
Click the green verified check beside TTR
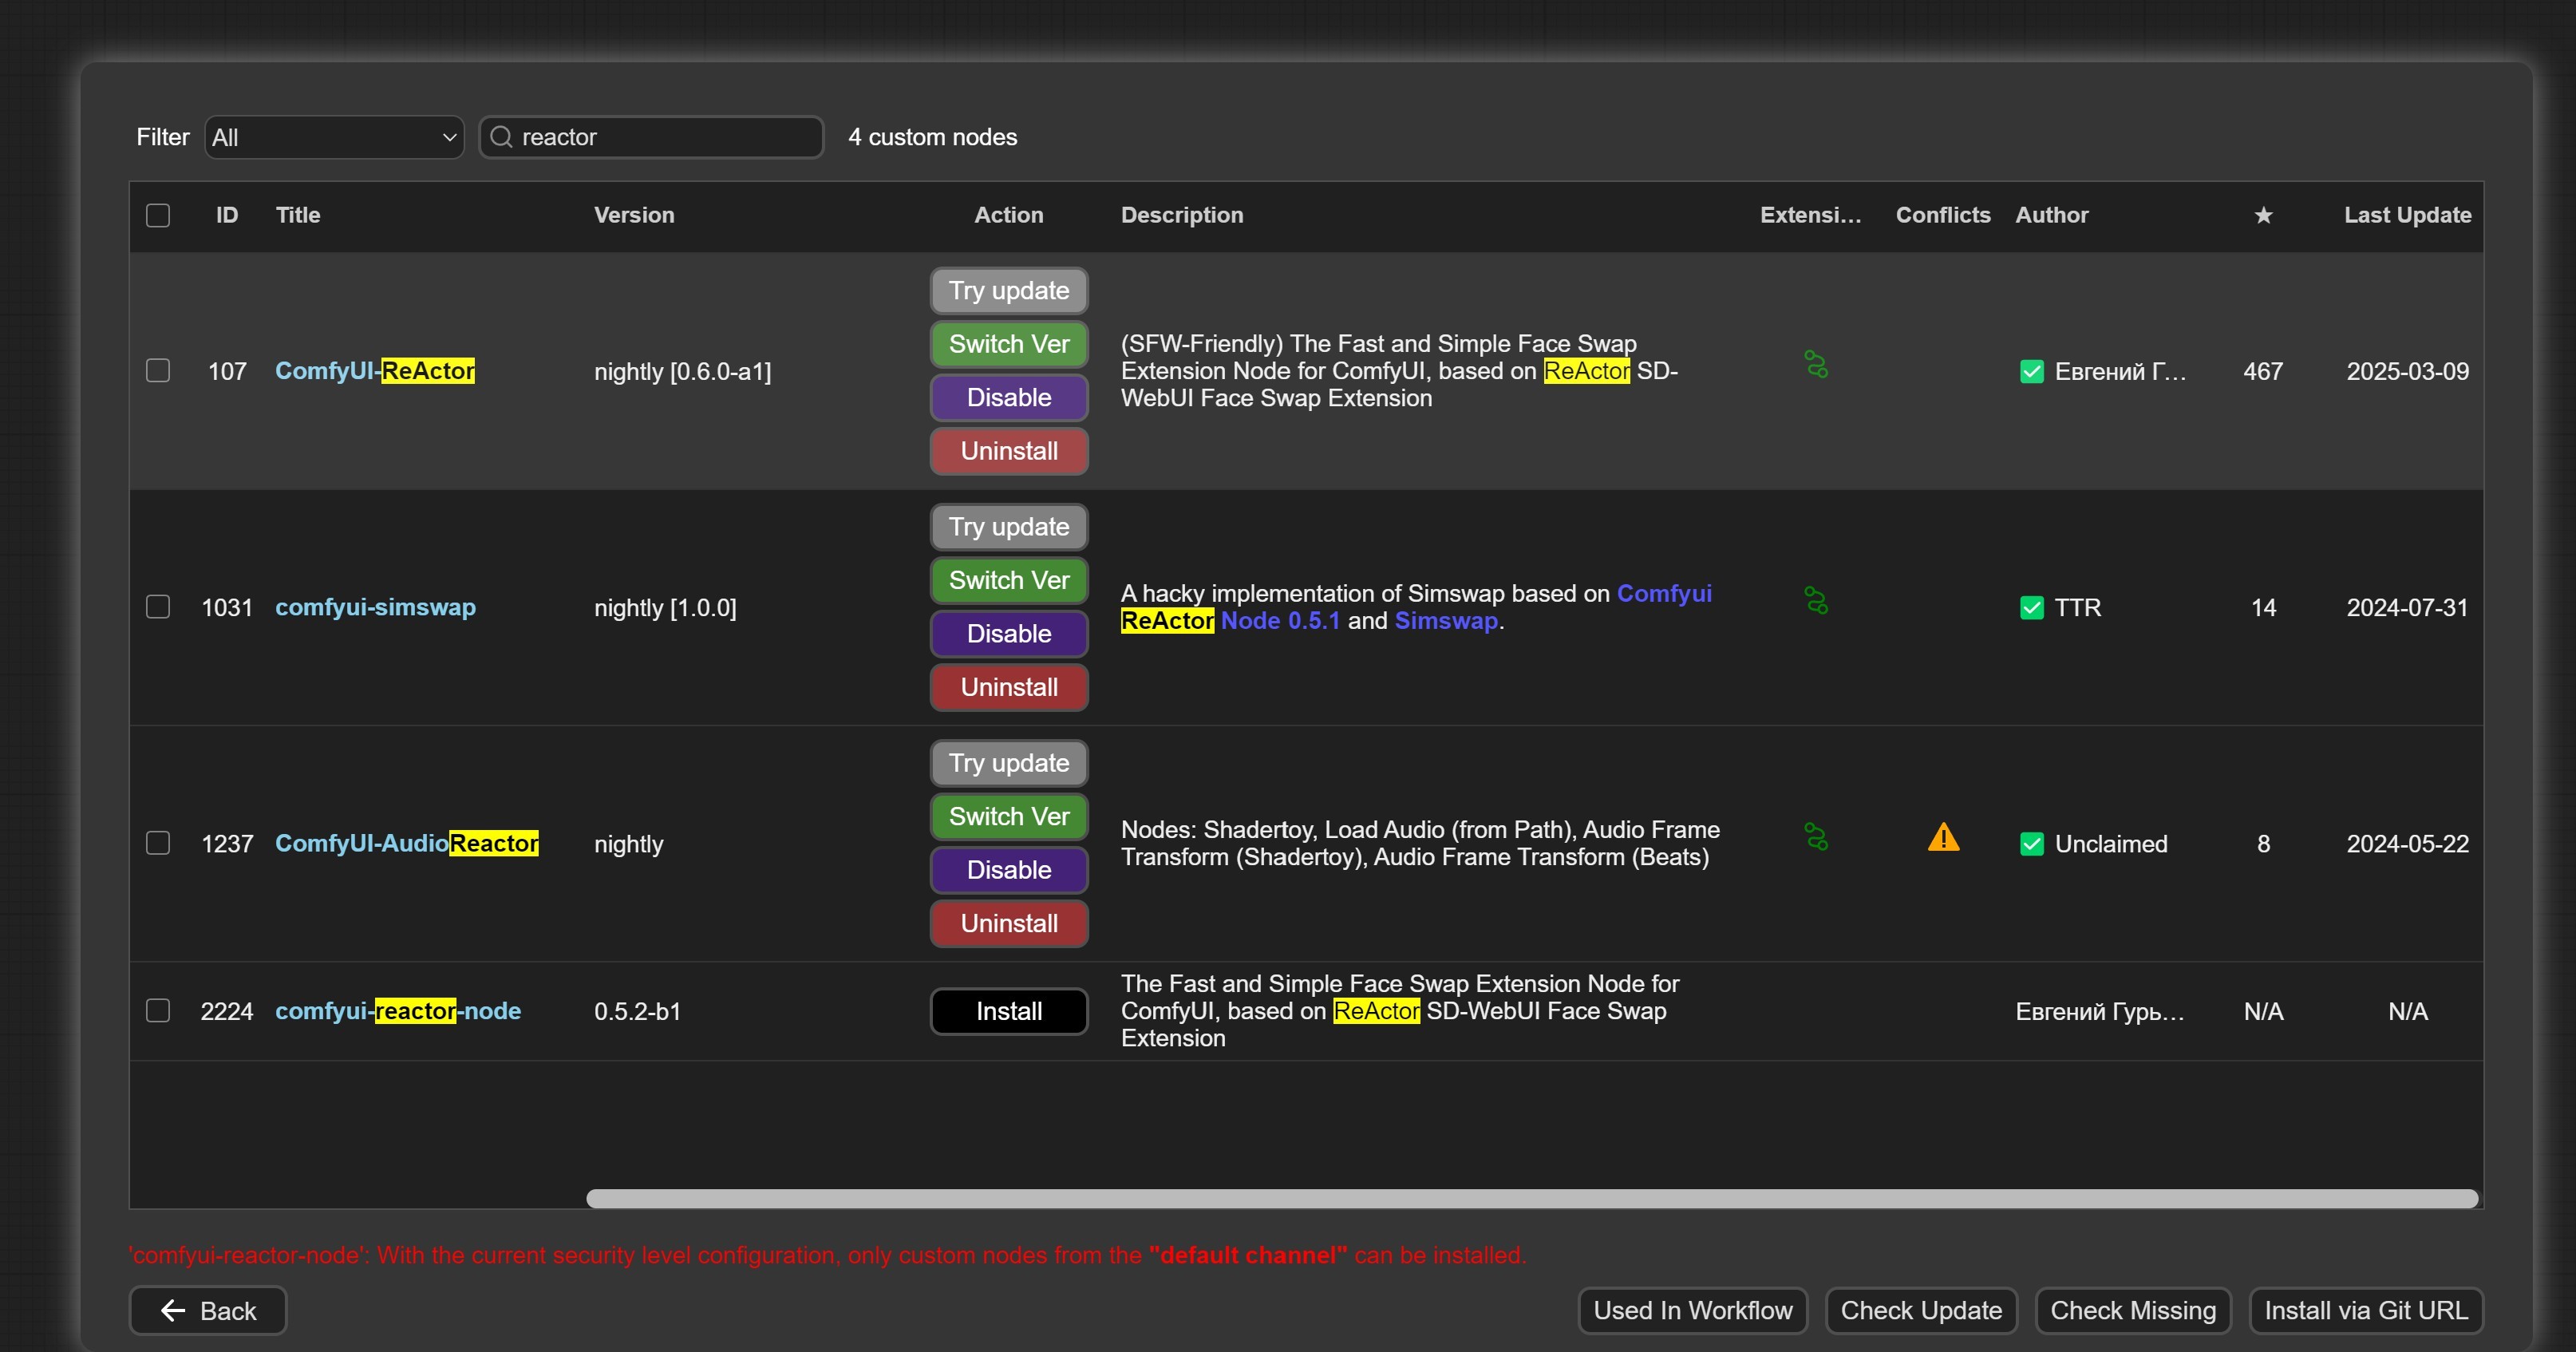[x=2031, y=608]
